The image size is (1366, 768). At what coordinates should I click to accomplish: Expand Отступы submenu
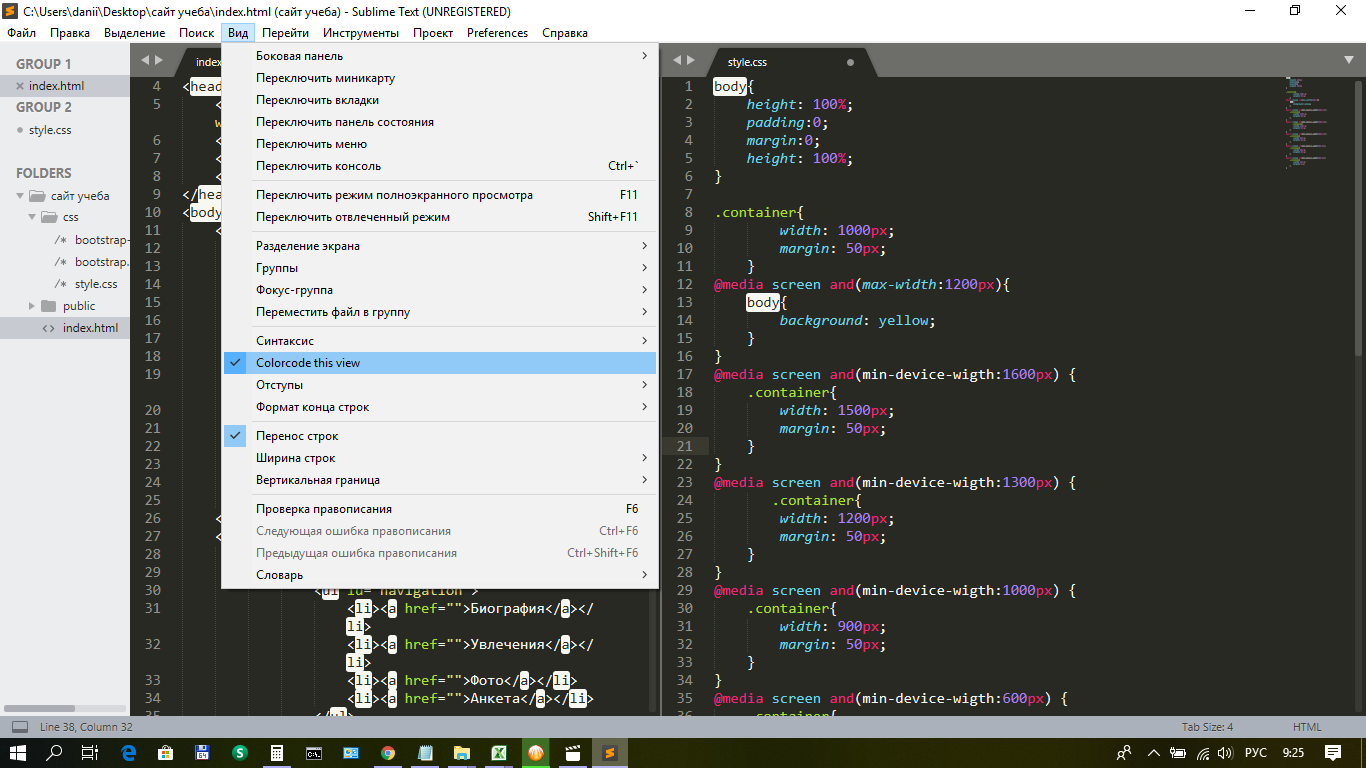point(440,385)
